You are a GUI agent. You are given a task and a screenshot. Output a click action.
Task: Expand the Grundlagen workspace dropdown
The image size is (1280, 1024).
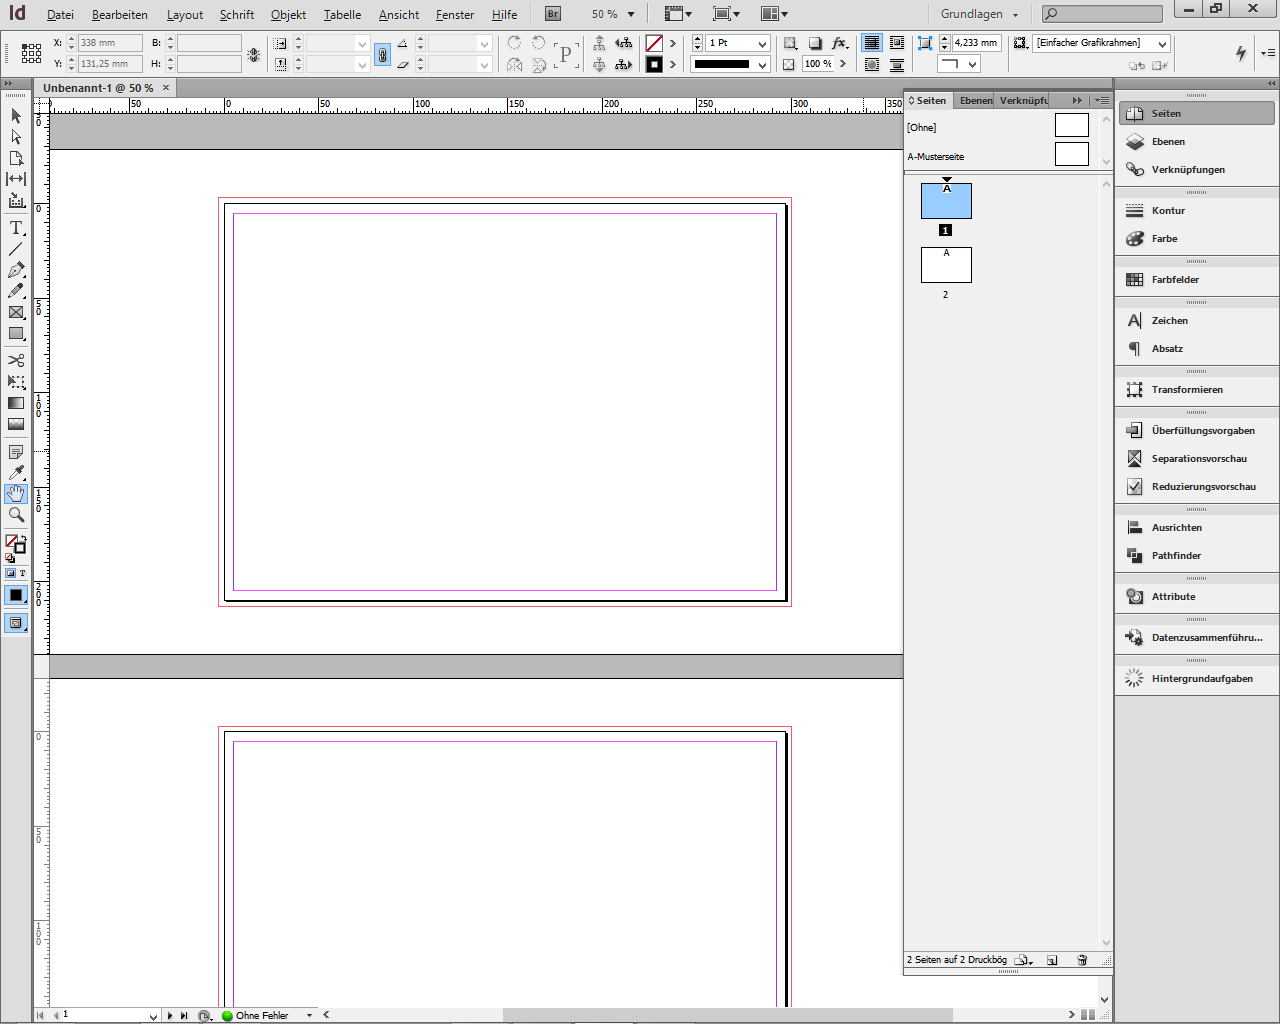coord(1015,14)
